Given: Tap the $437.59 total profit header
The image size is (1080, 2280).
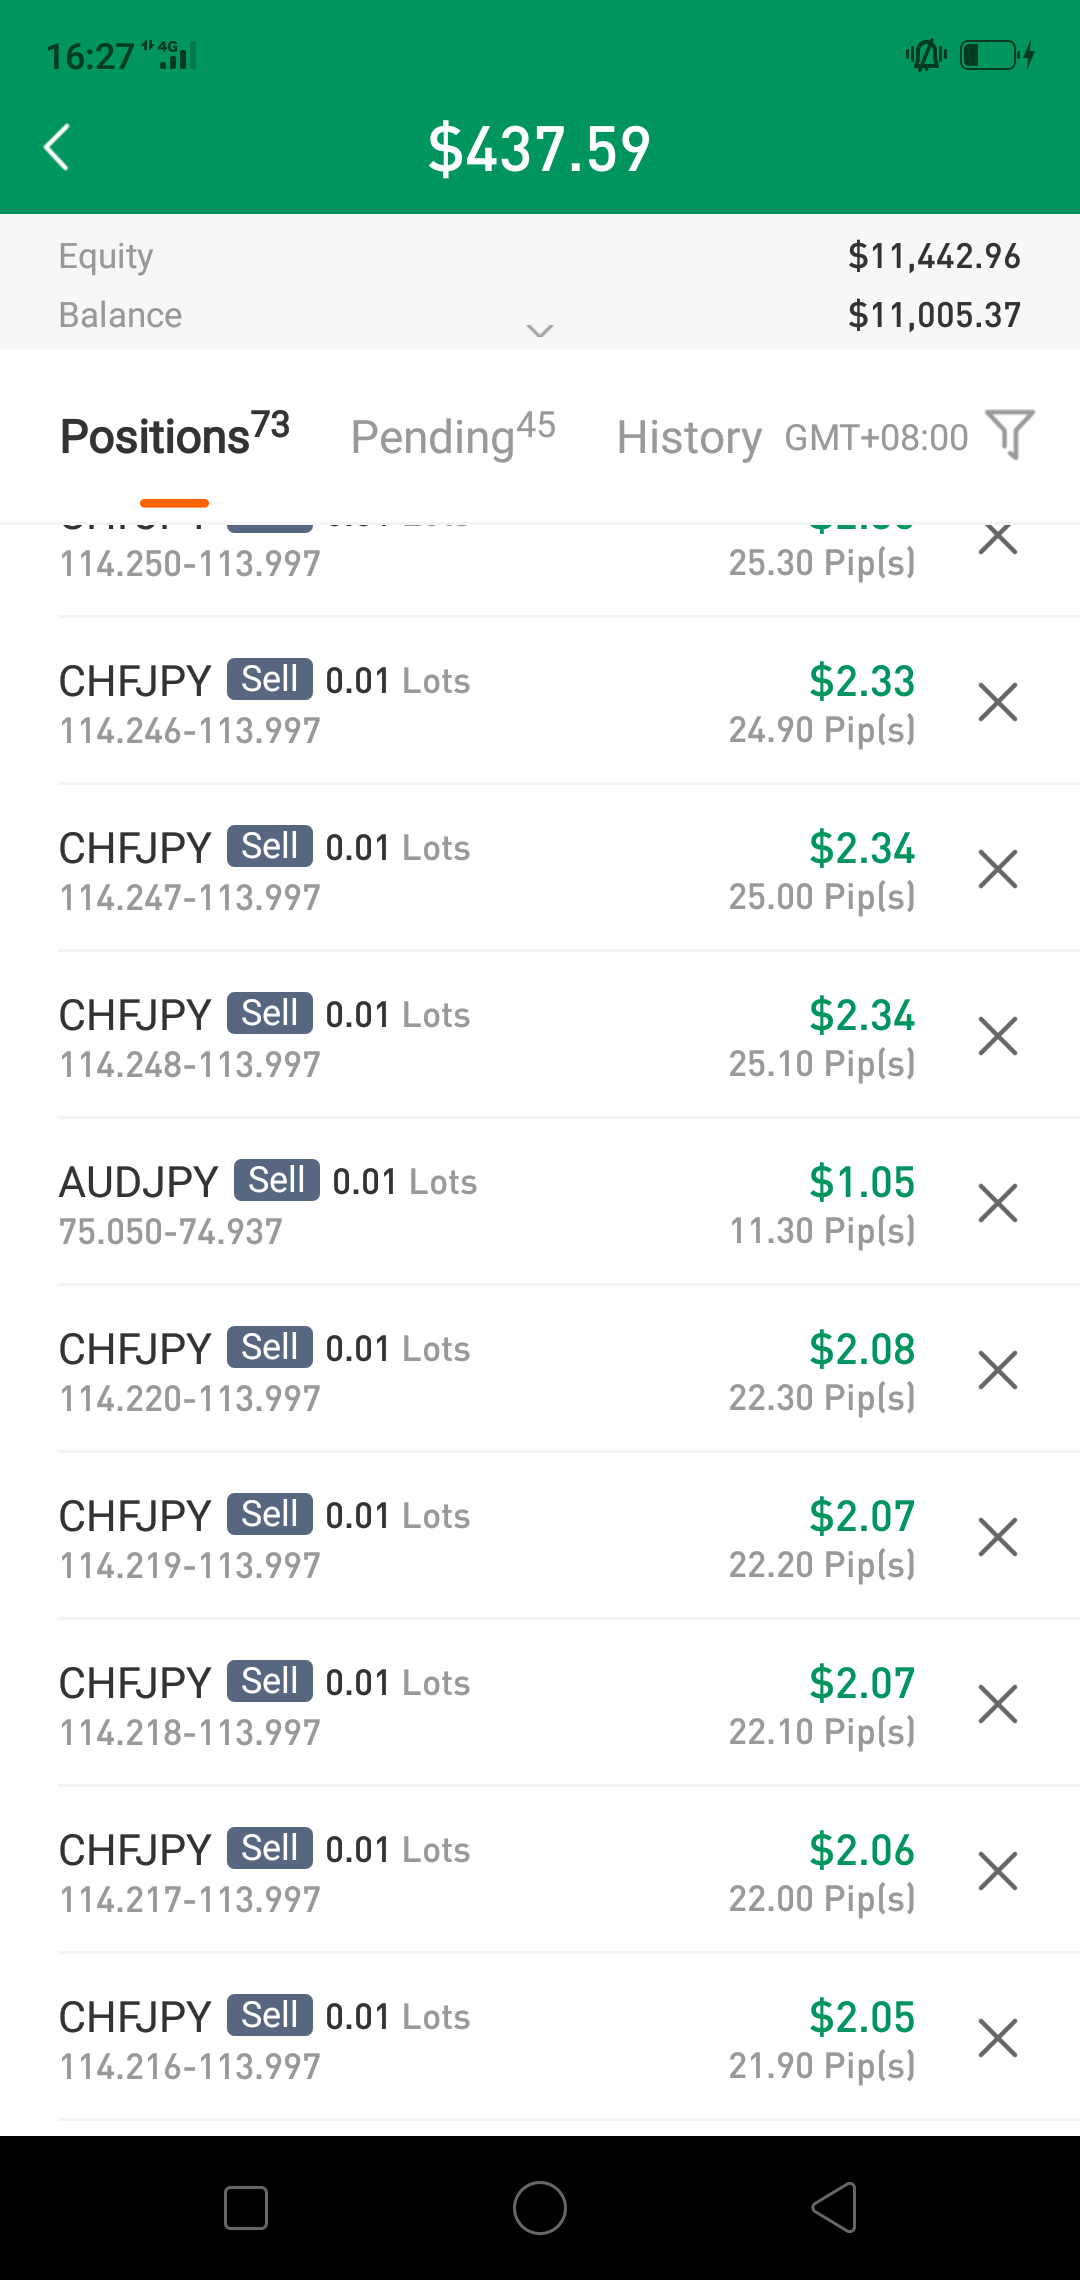Looking at the screenshot, I should (540, 149).
